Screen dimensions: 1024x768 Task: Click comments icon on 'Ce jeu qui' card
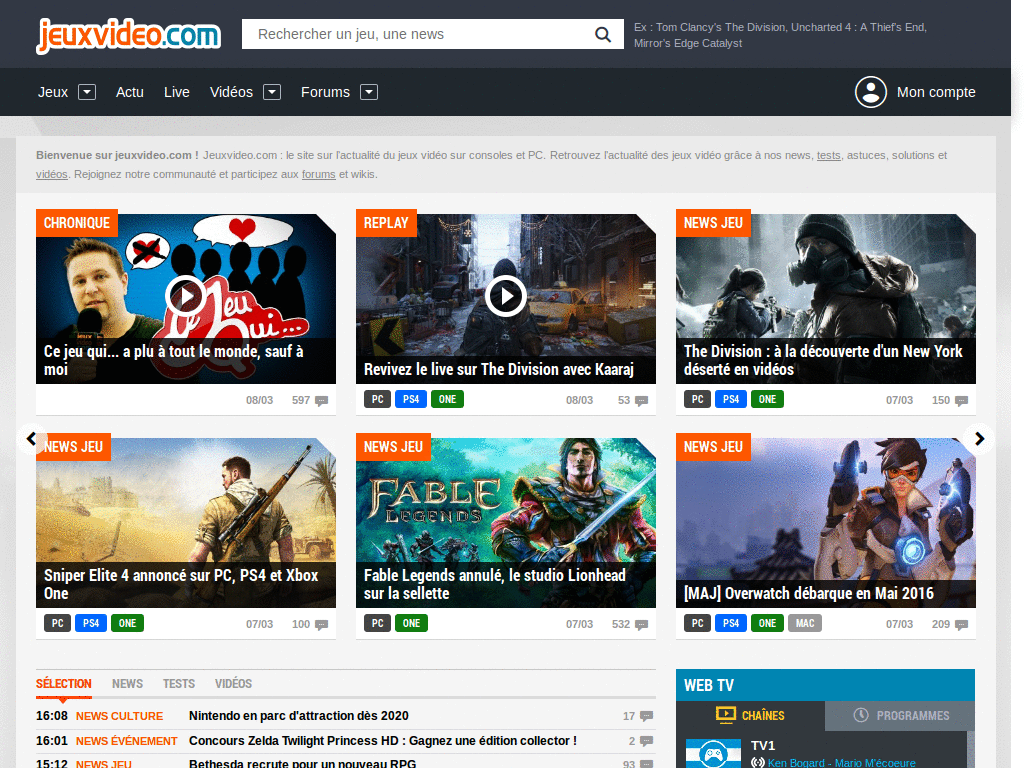[321, 400]
